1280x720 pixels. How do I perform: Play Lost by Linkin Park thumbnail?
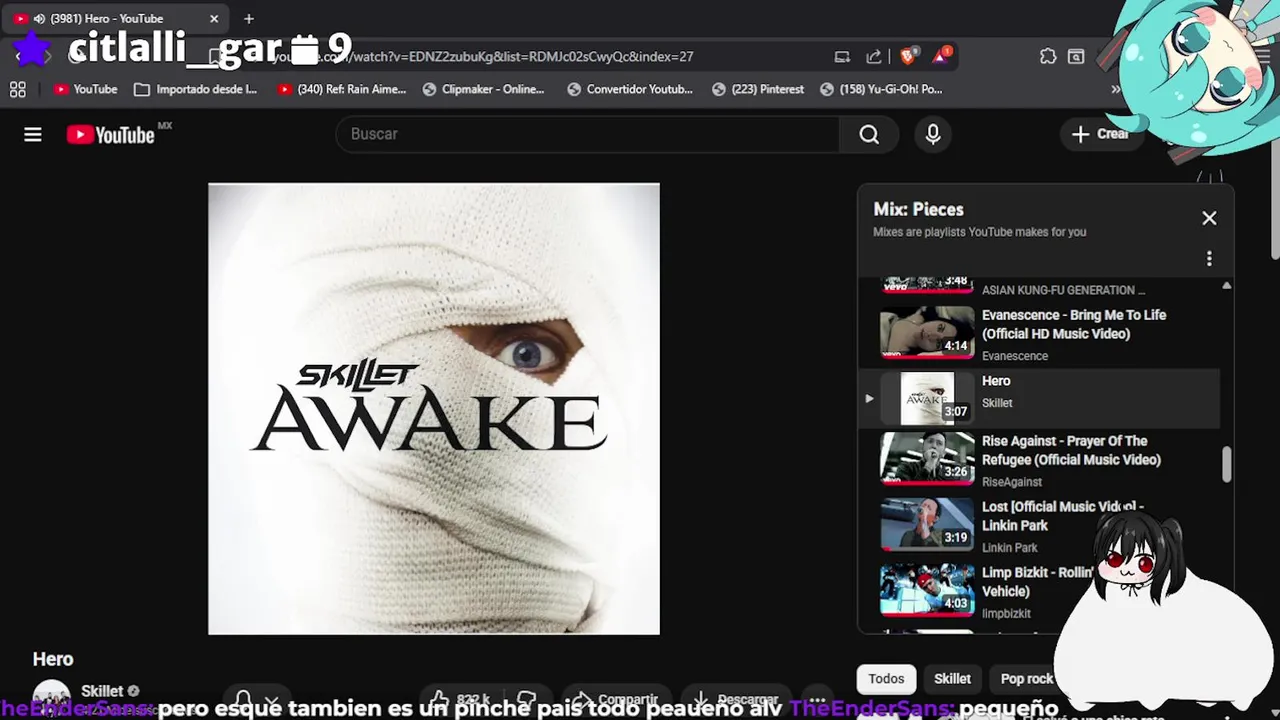[x=927, y=524]
